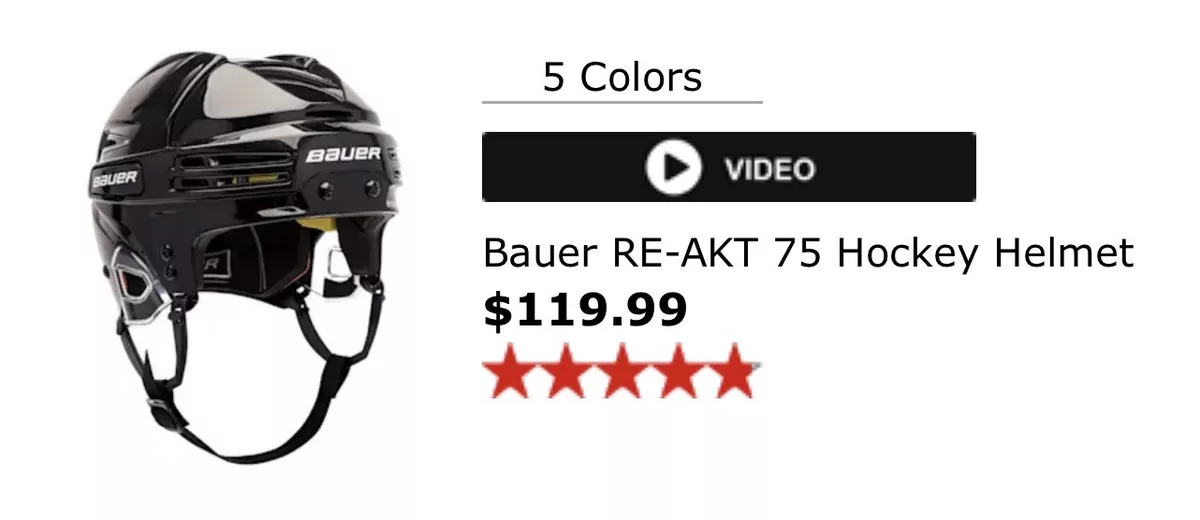Open the Bauer RE-AKT 75 Hockey Helmet title
Viewport: 1200px width, 520px height.
click(x=808, y=252)
